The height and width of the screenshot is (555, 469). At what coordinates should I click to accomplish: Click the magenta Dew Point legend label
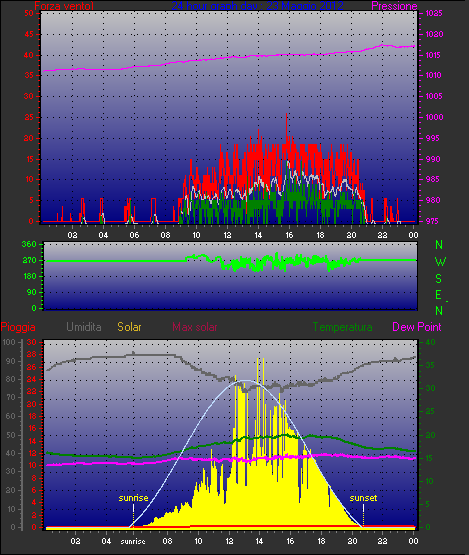point(417,327)
